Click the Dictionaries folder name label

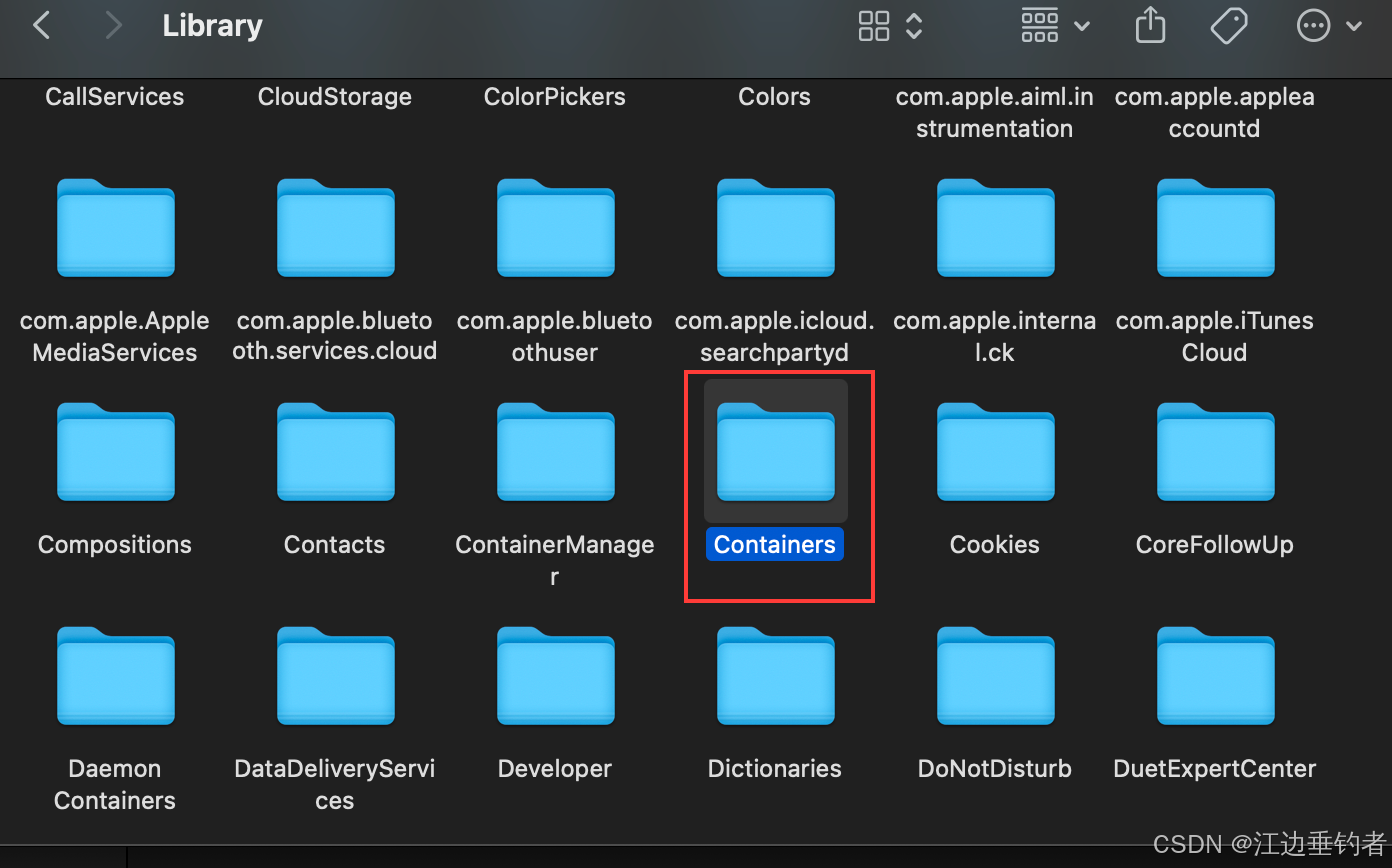[775, 769]
